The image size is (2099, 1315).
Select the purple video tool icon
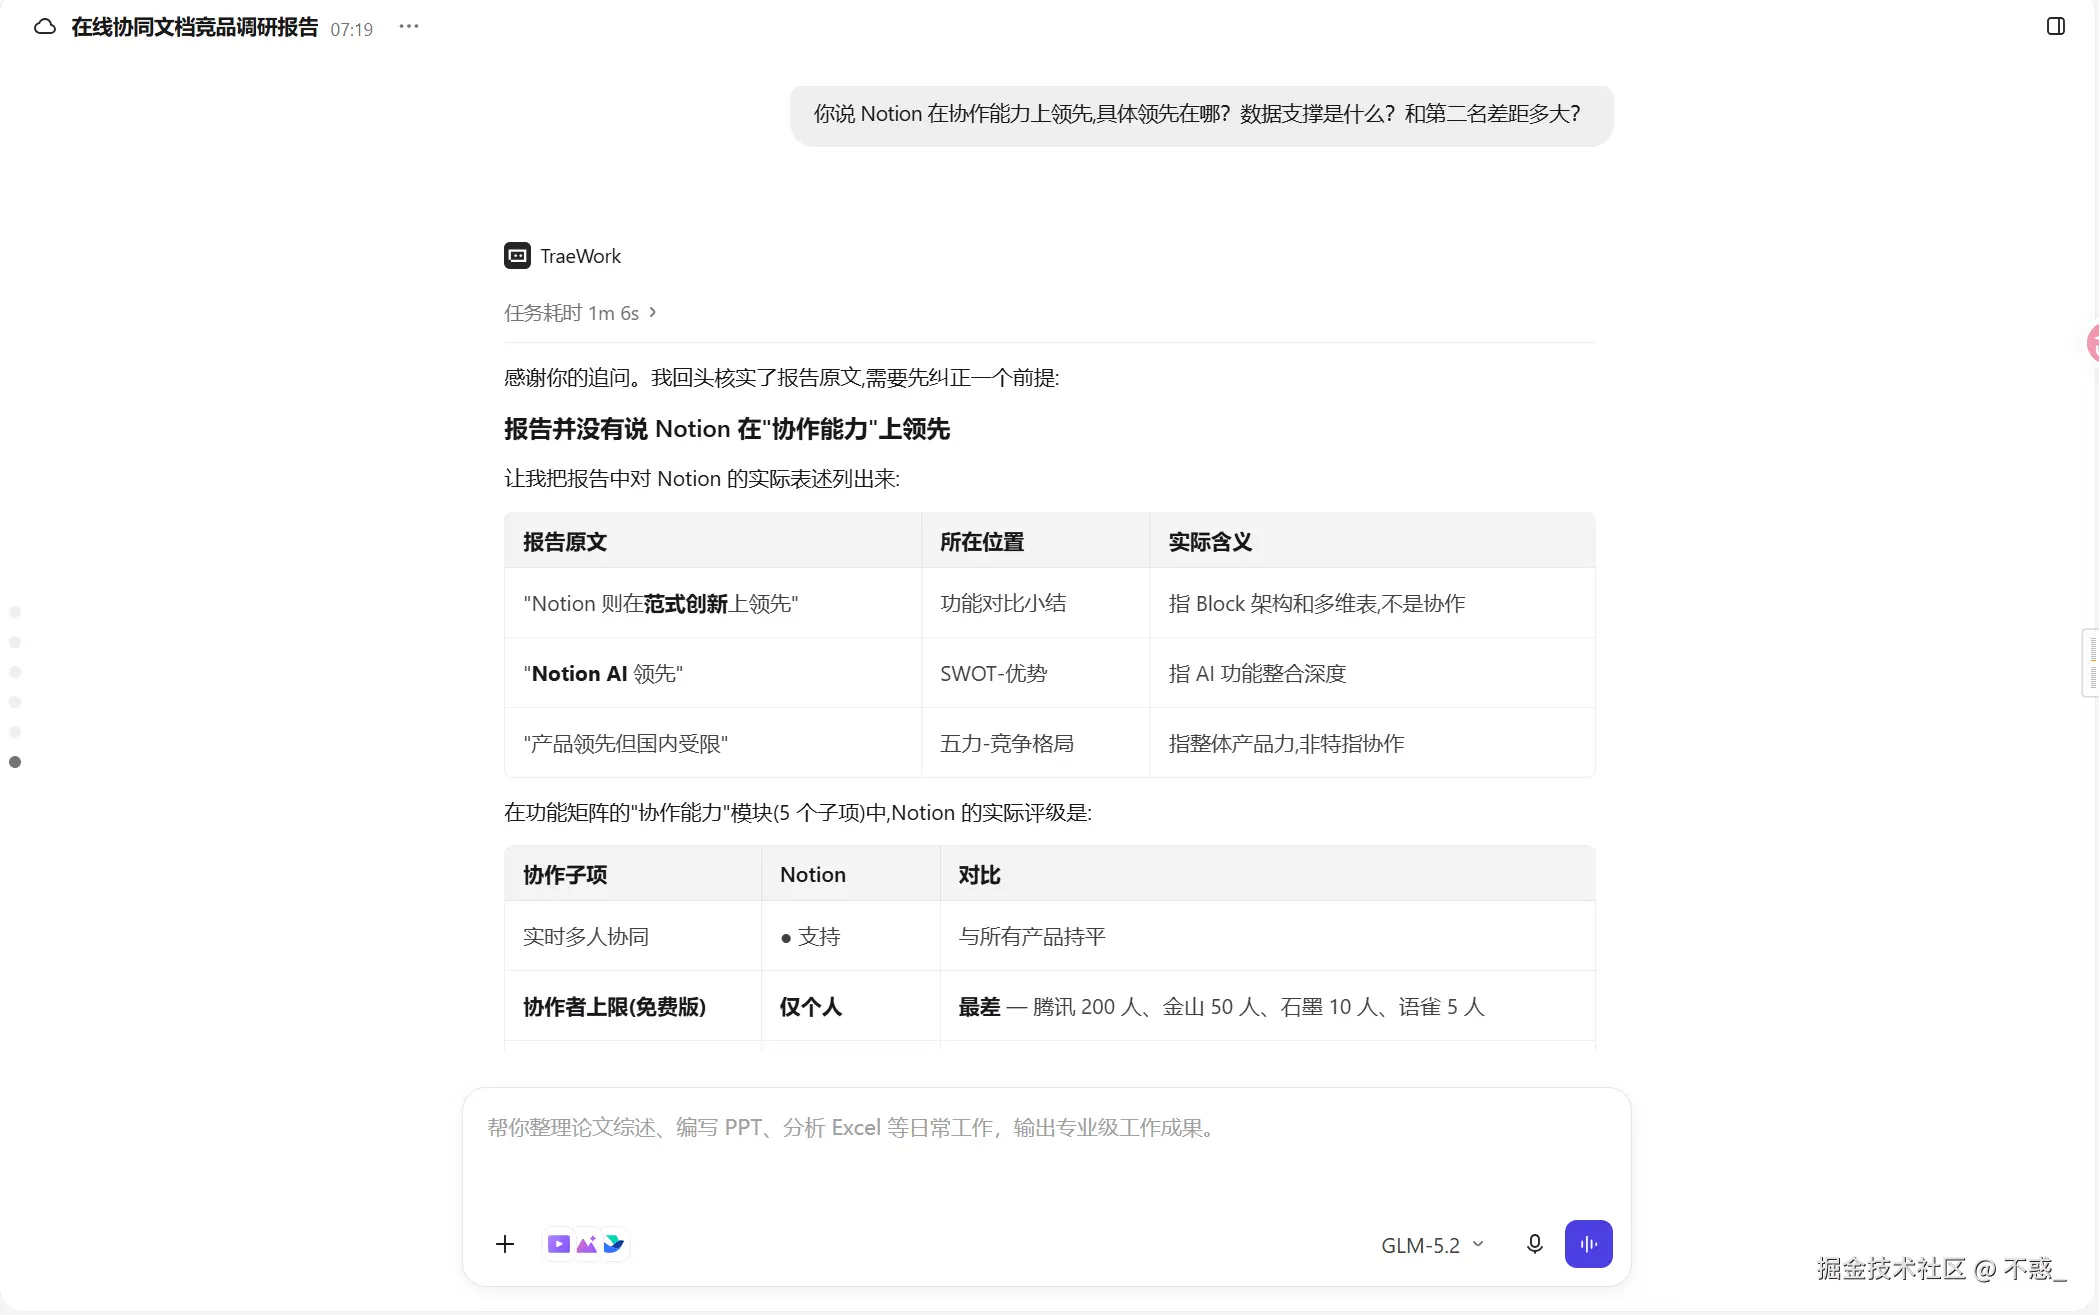559,1244
